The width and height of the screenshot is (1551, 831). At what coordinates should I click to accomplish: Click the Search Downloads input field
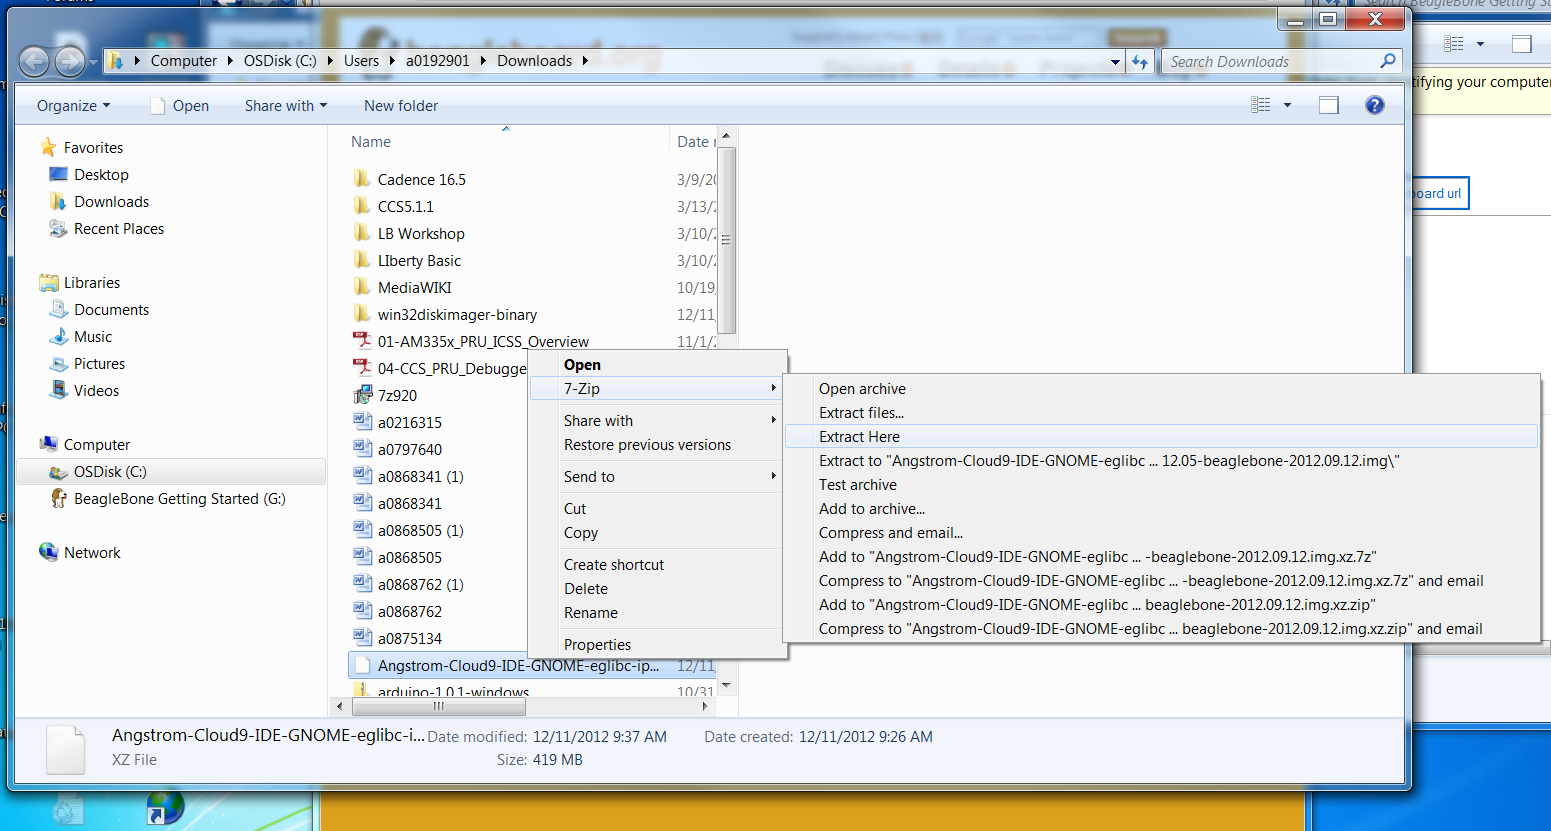(x=1270, y=62)
